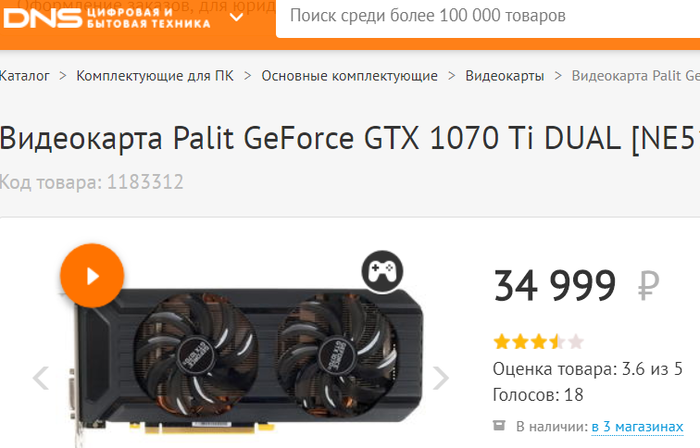Click the product search field

coord(488,17)
